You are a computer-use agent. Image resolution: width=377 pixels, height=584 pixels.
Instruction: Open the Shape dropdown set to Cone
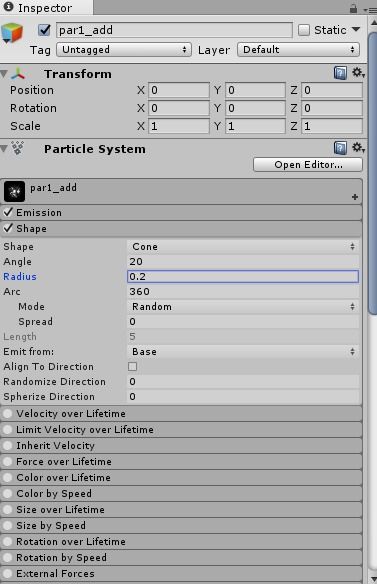tap(243, 247)
